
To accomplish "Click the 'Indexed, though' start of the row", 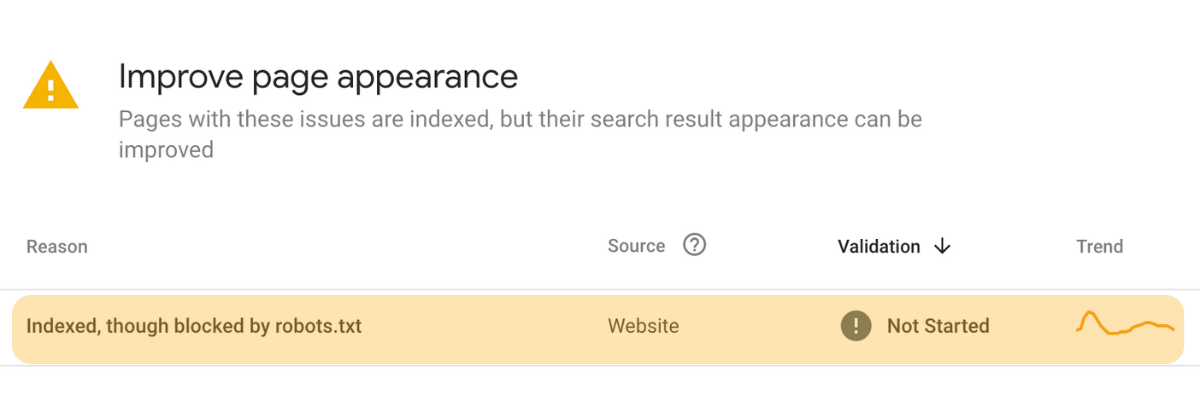I will 85,326.
